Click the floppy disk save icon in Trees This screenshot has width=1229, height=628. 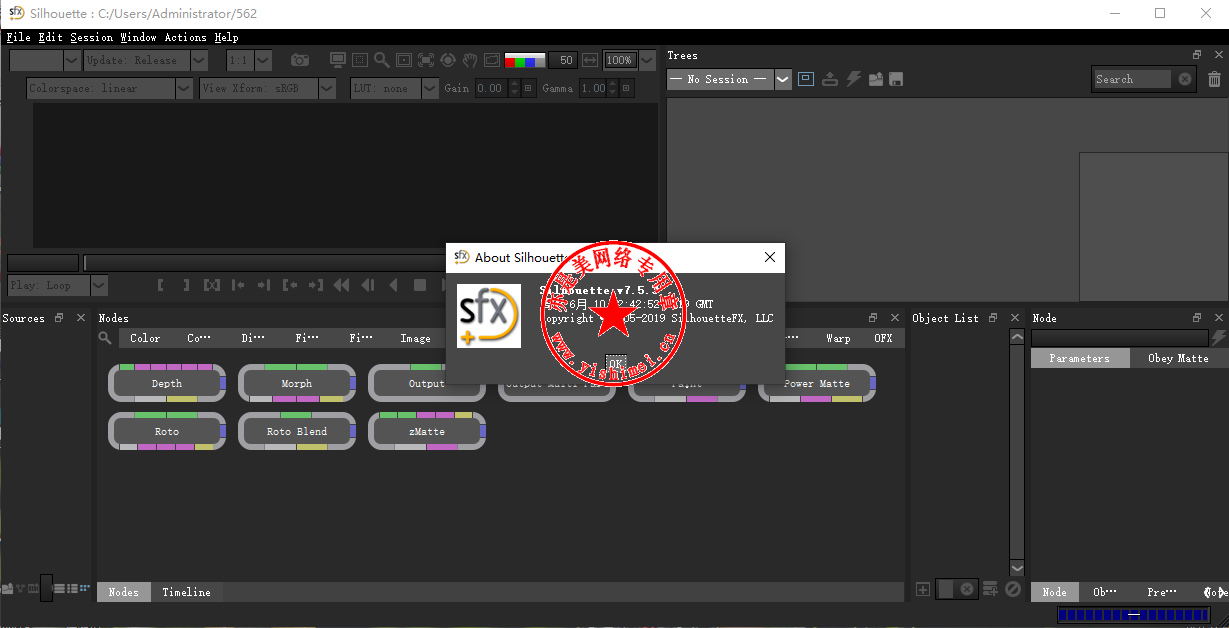pyautogui.click(x=896, y=79)
